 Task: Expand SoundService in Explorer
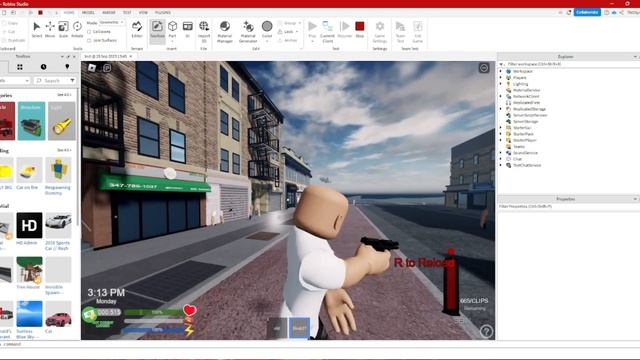[x=501, y=153]
